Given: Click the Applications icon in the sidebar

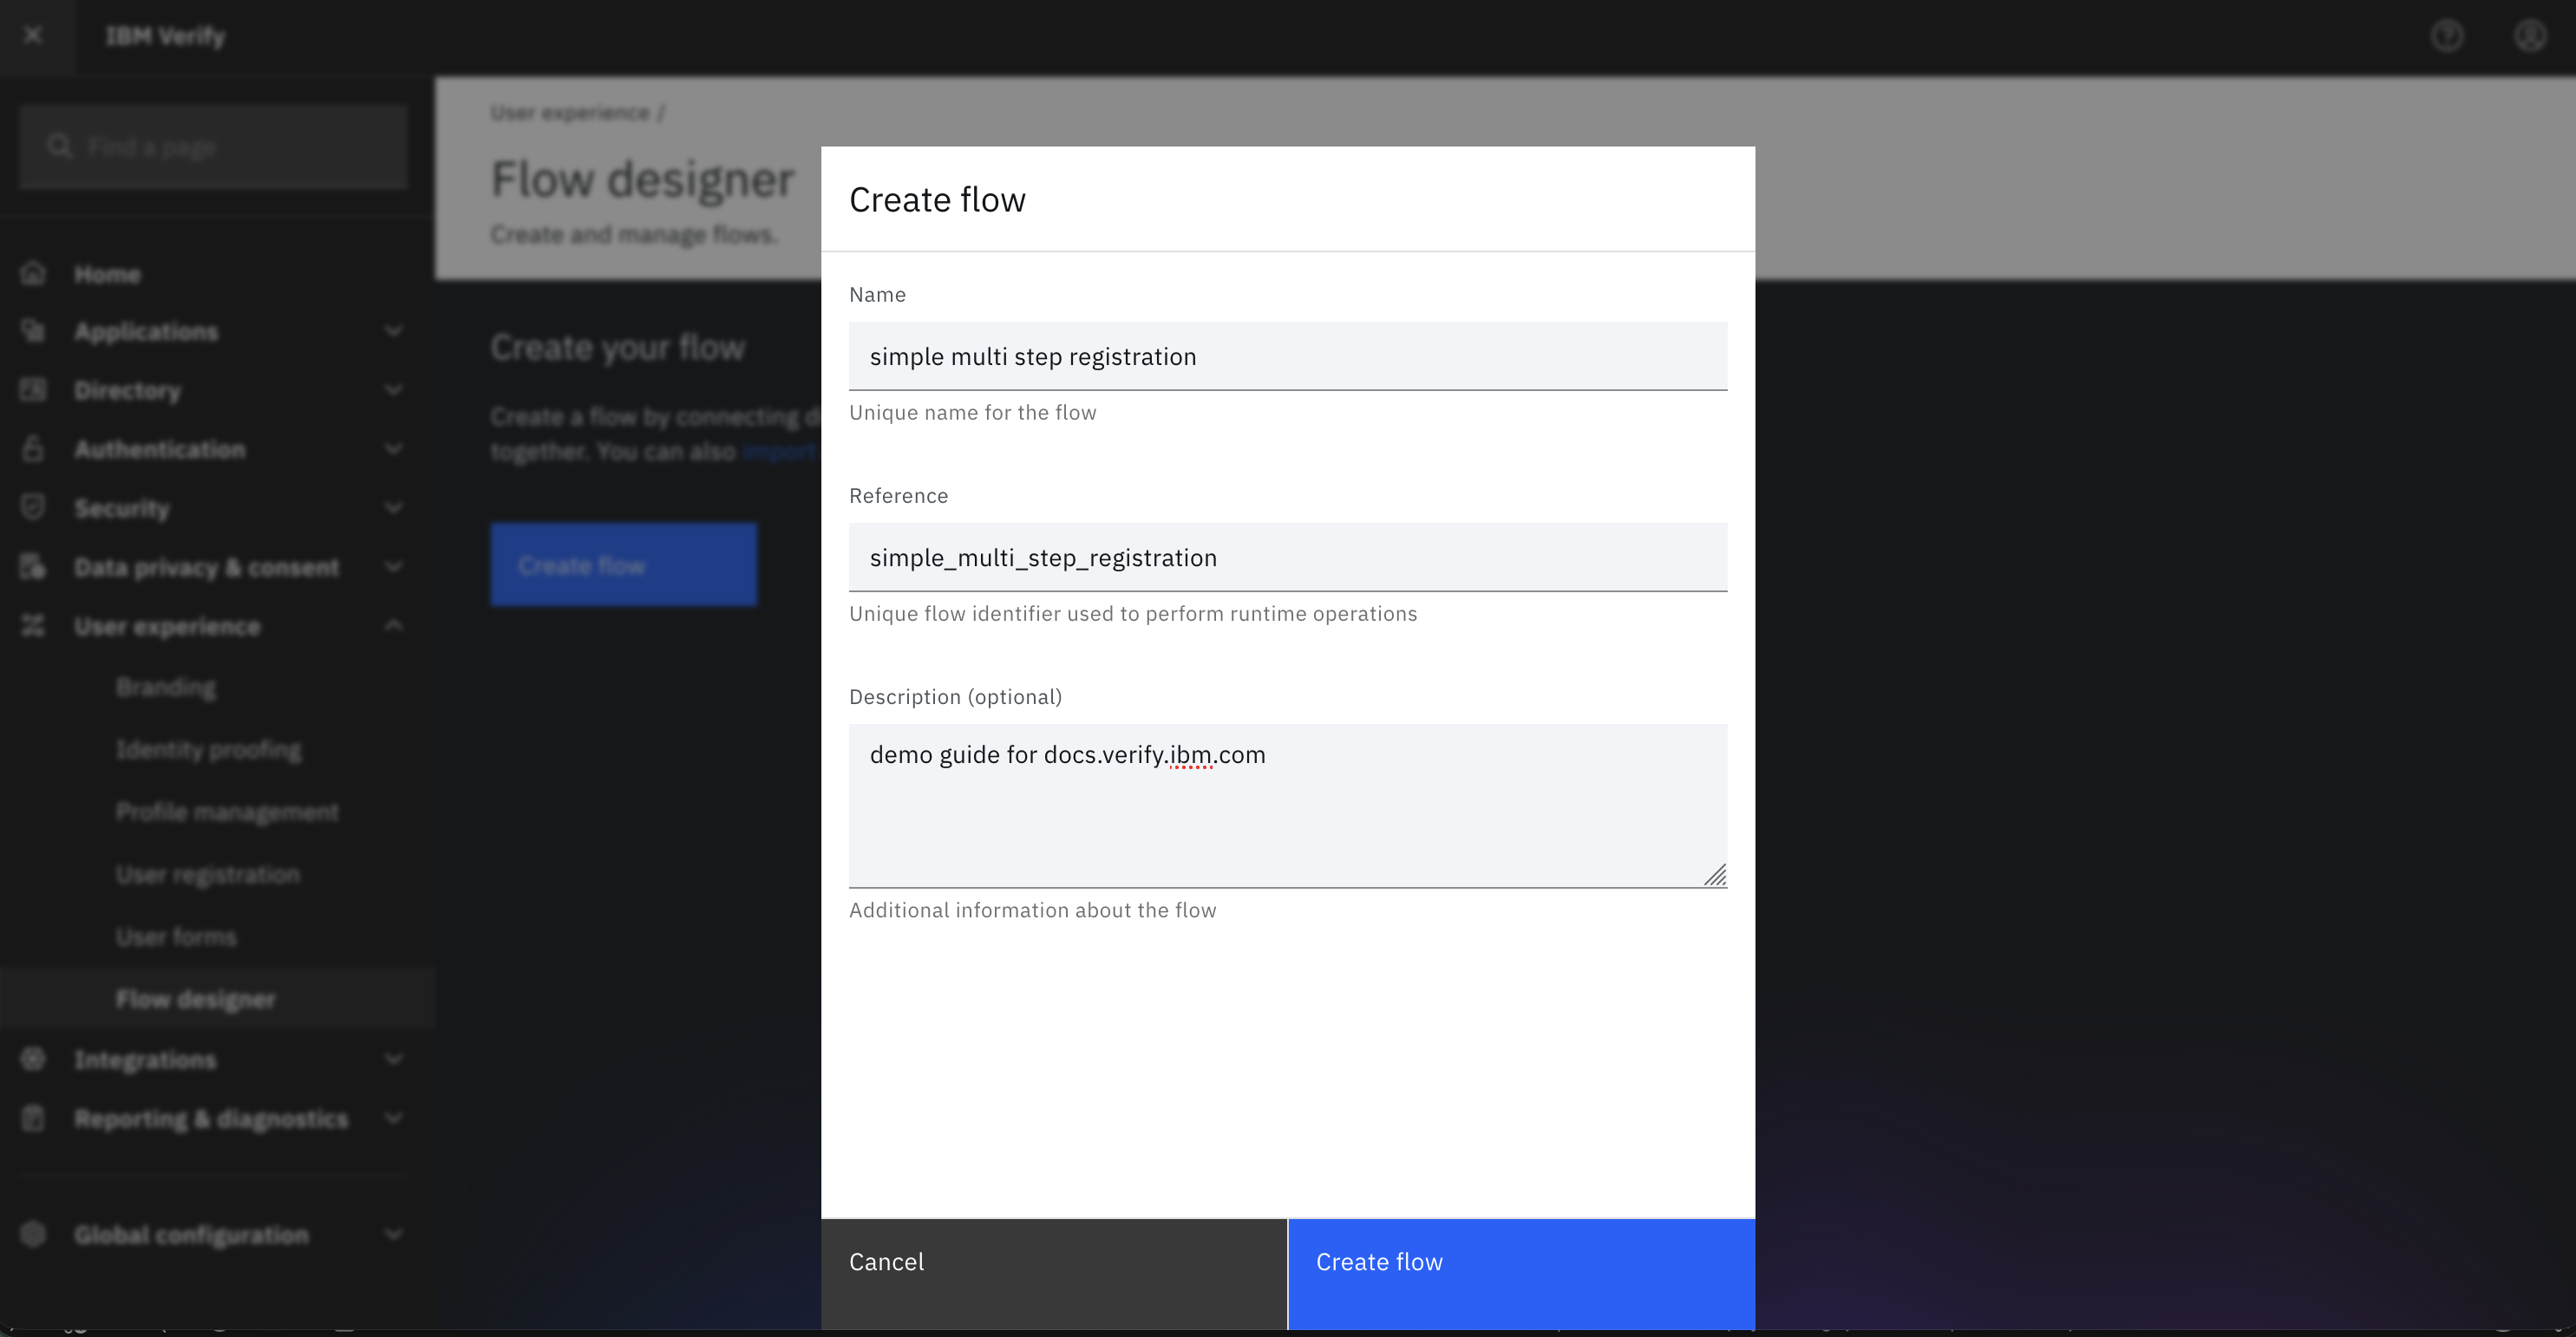Looking at the screenshot, I should pyautogui.click(x=33, y=331).
